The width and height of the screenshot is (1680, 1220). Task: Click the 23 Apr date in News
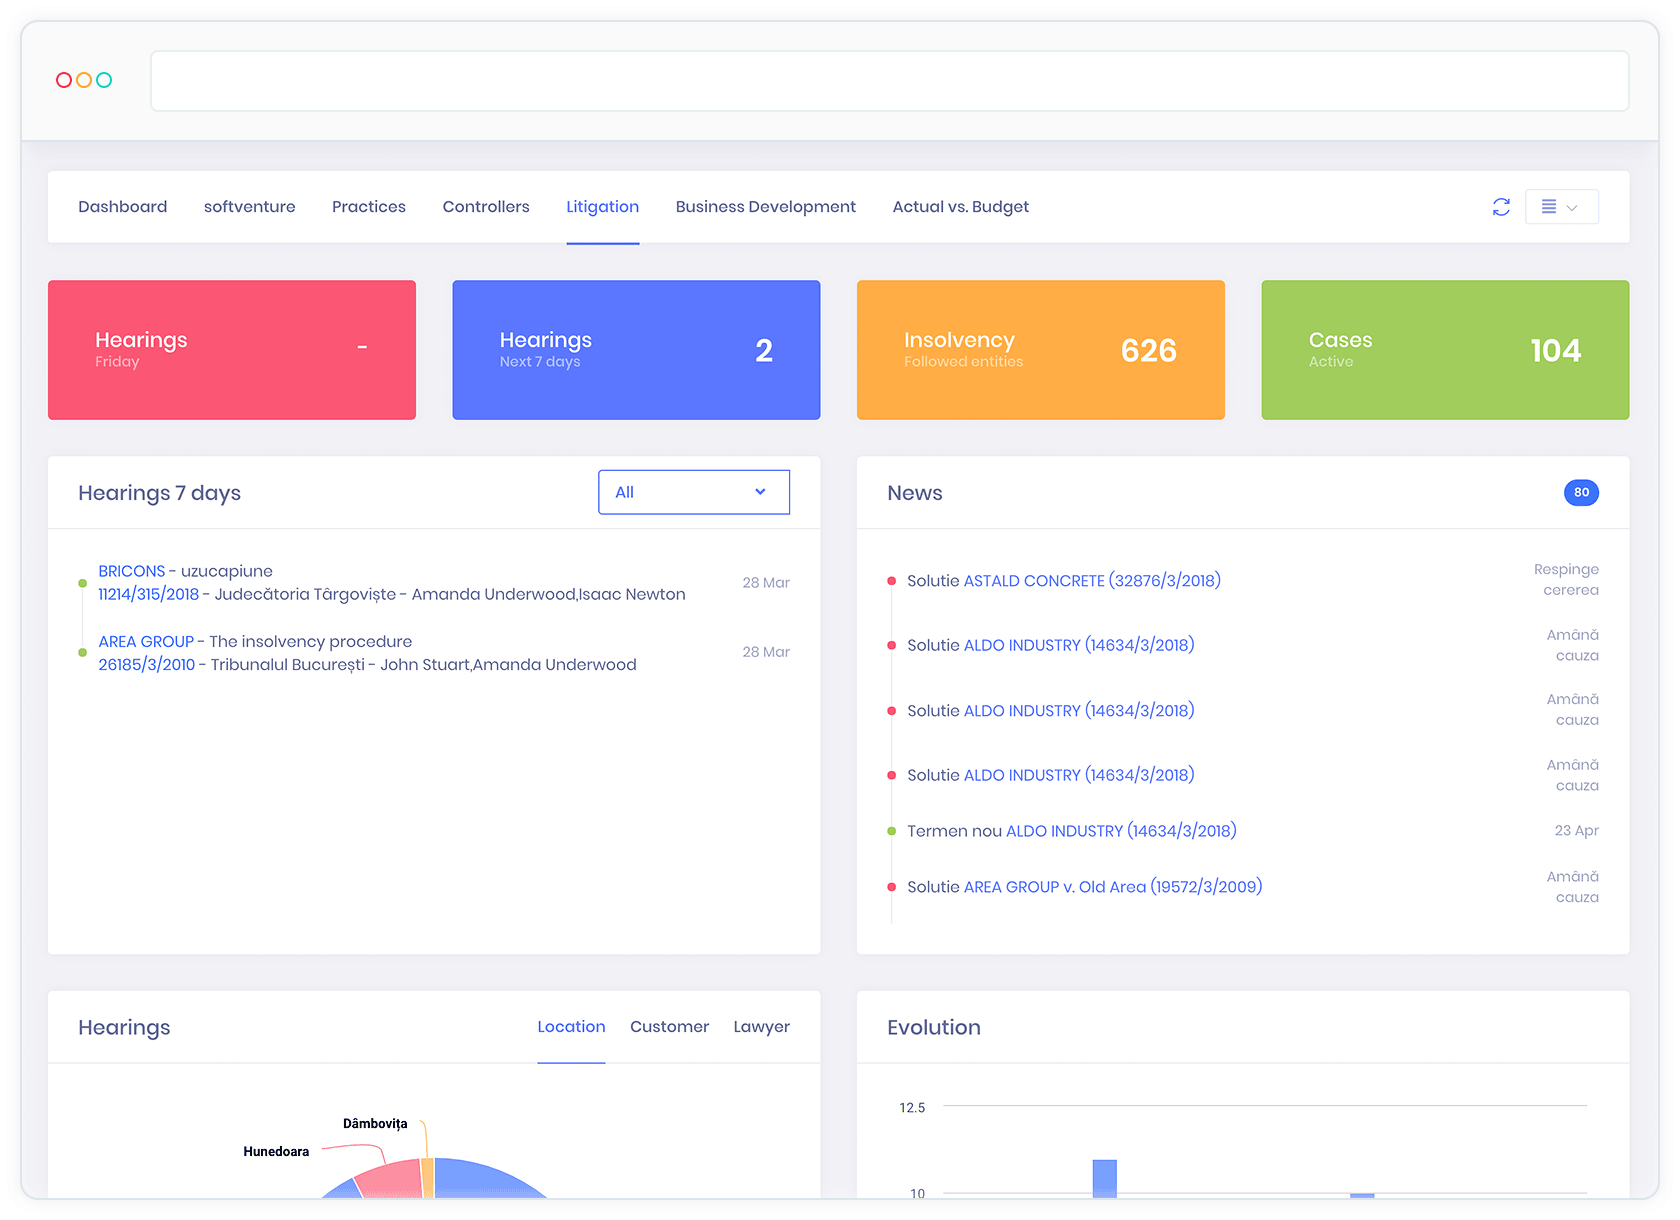click(1576, 831)
